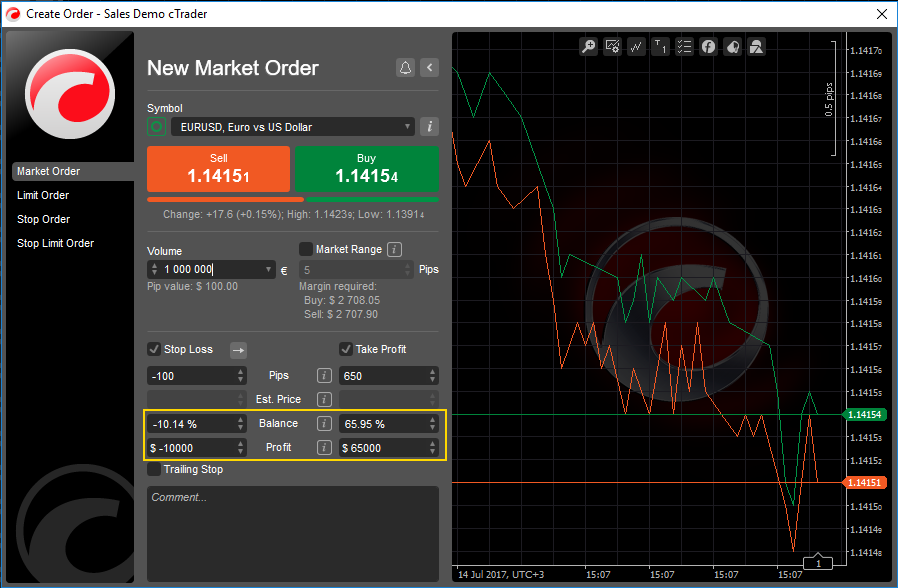Click the Stop Loss pips field -100
This screenshot has width=898, height=588.
(196, 376)
